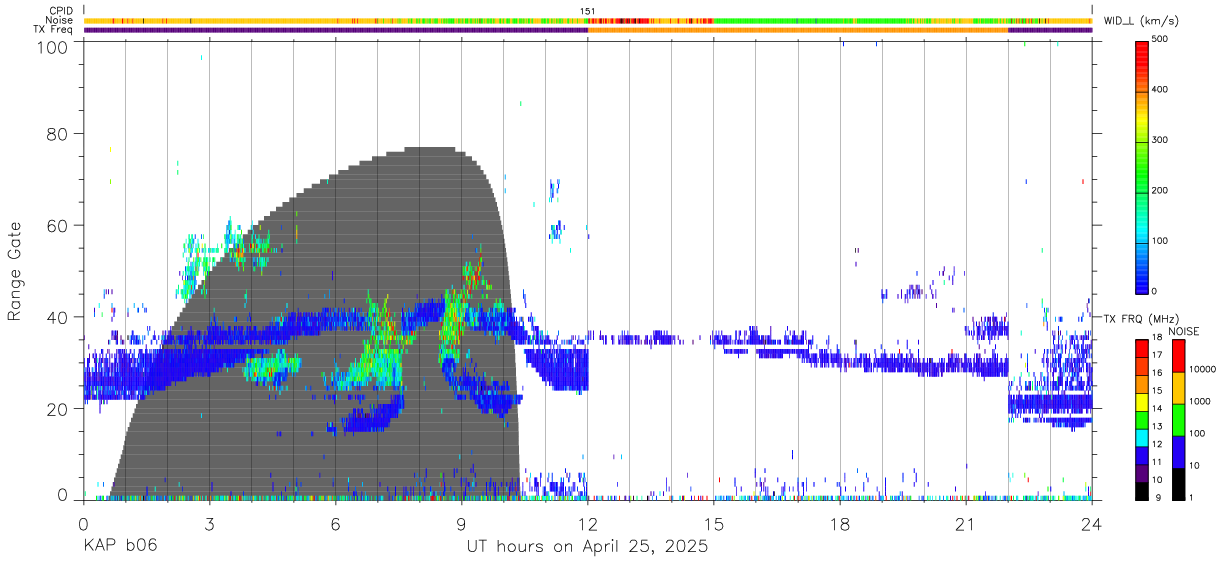Click the WID⊥ (km/s) colorbar title
1228x567 pixels.
[1140, 21]
